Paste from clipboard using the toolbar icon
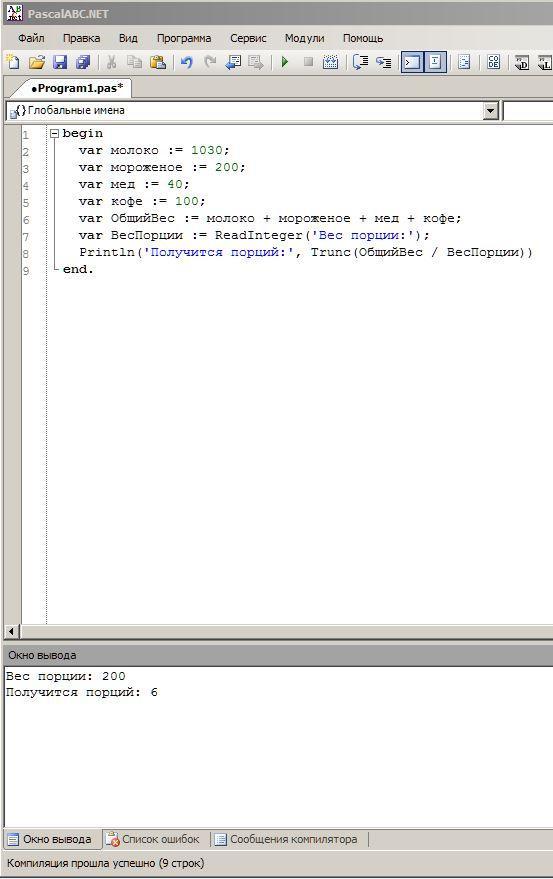 pos(158,62)
